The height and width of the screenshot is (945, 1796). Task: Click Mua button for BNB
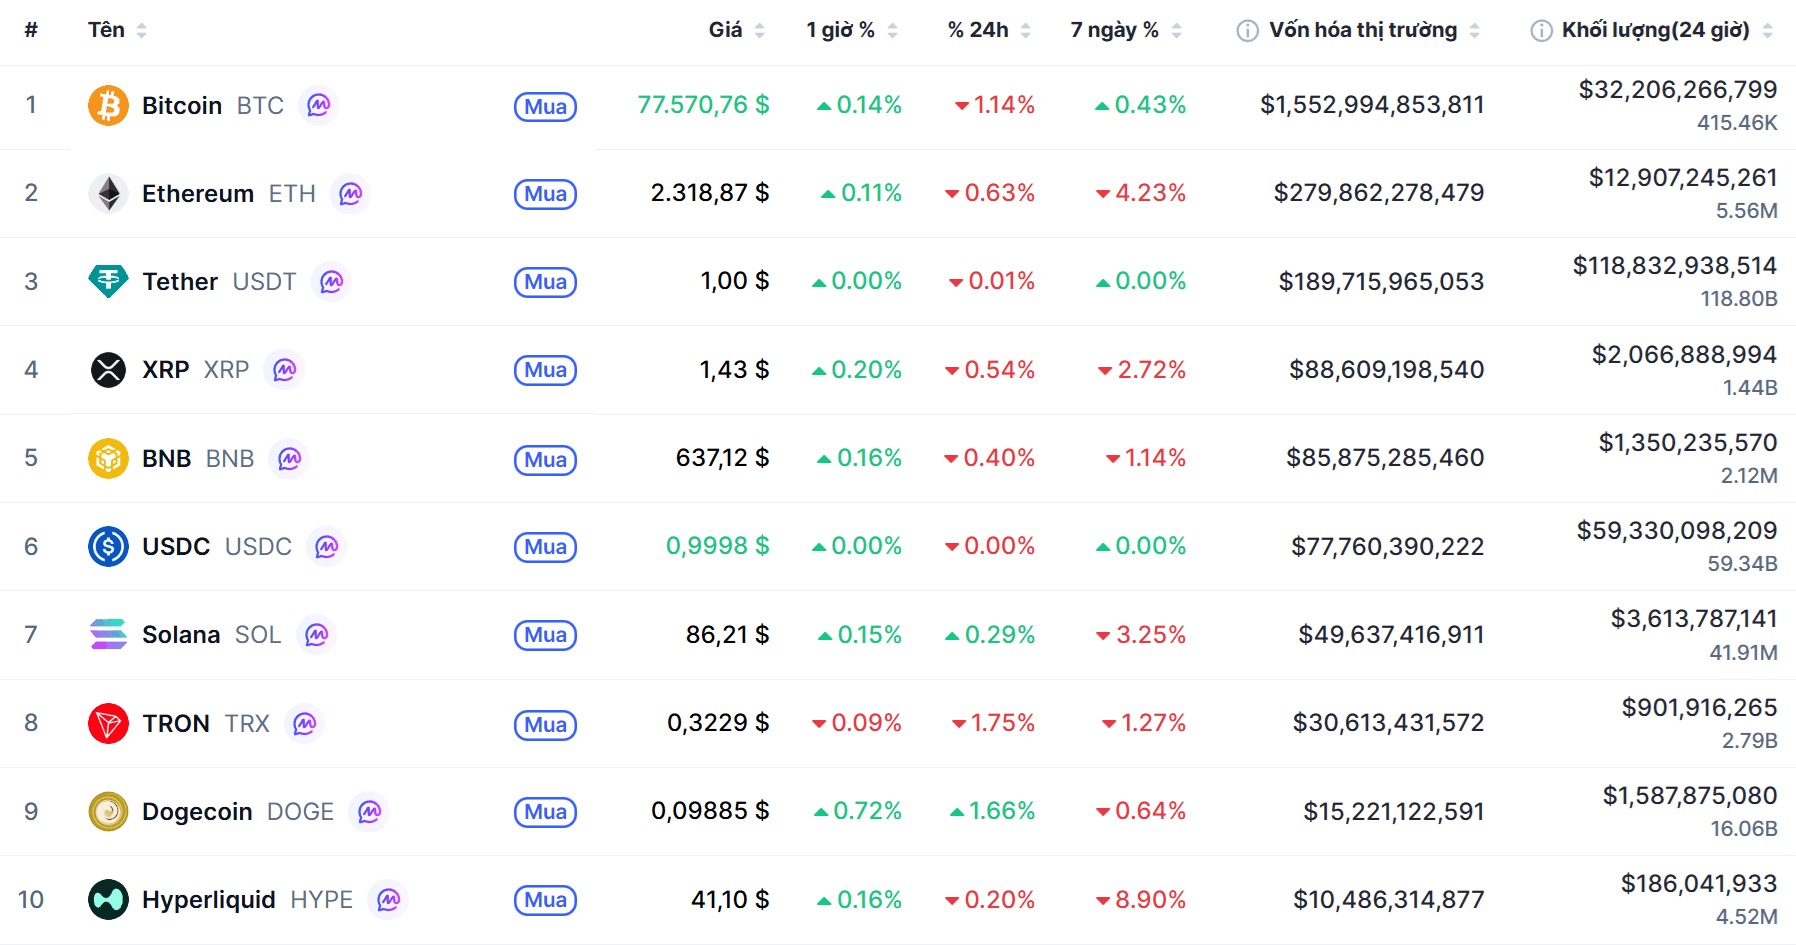tap(545, 460)
